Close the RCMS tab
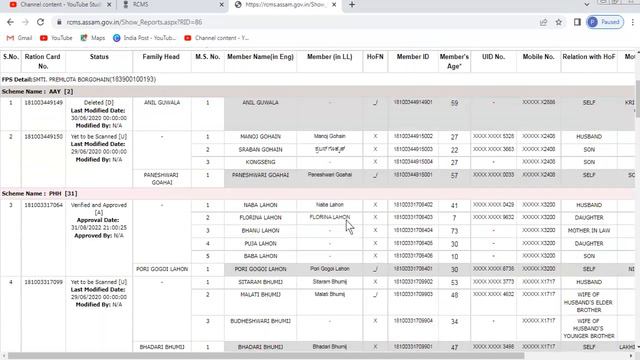 [222, 4]
